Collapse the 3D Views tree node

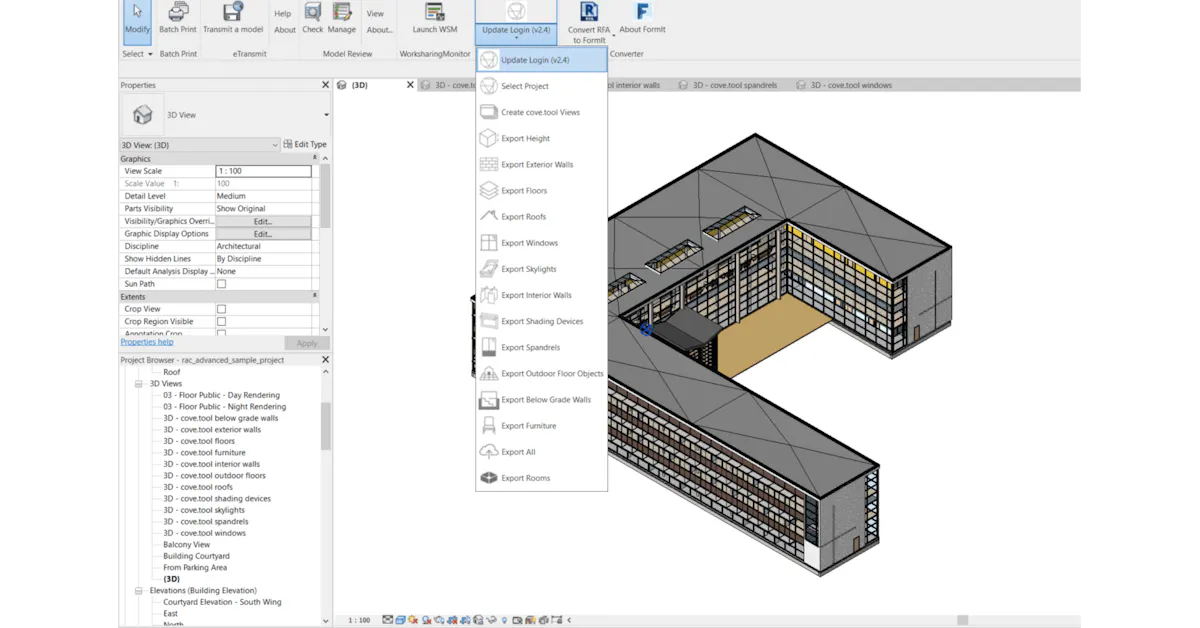coord(140,384)
